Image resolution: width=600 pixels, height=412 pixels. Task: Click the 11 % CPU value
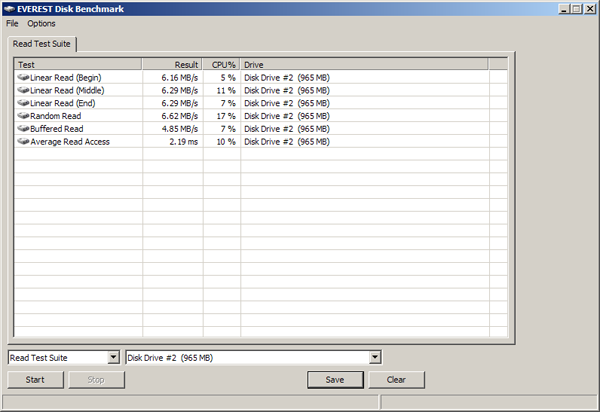226,90
